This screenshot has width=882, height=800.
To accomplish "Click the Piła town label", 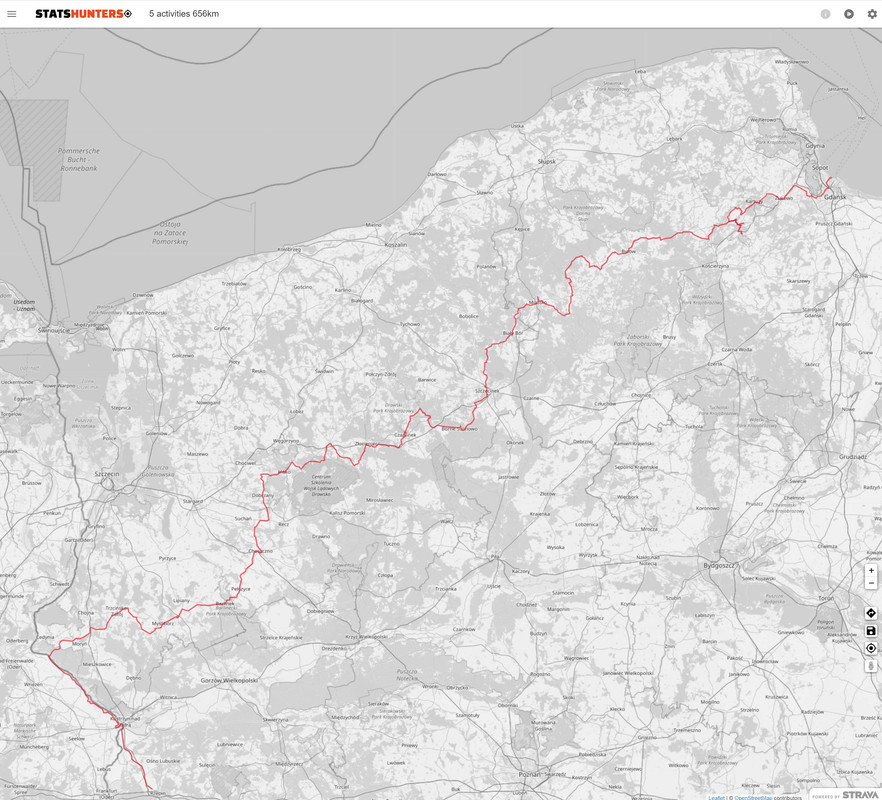I will click(495, 556).
